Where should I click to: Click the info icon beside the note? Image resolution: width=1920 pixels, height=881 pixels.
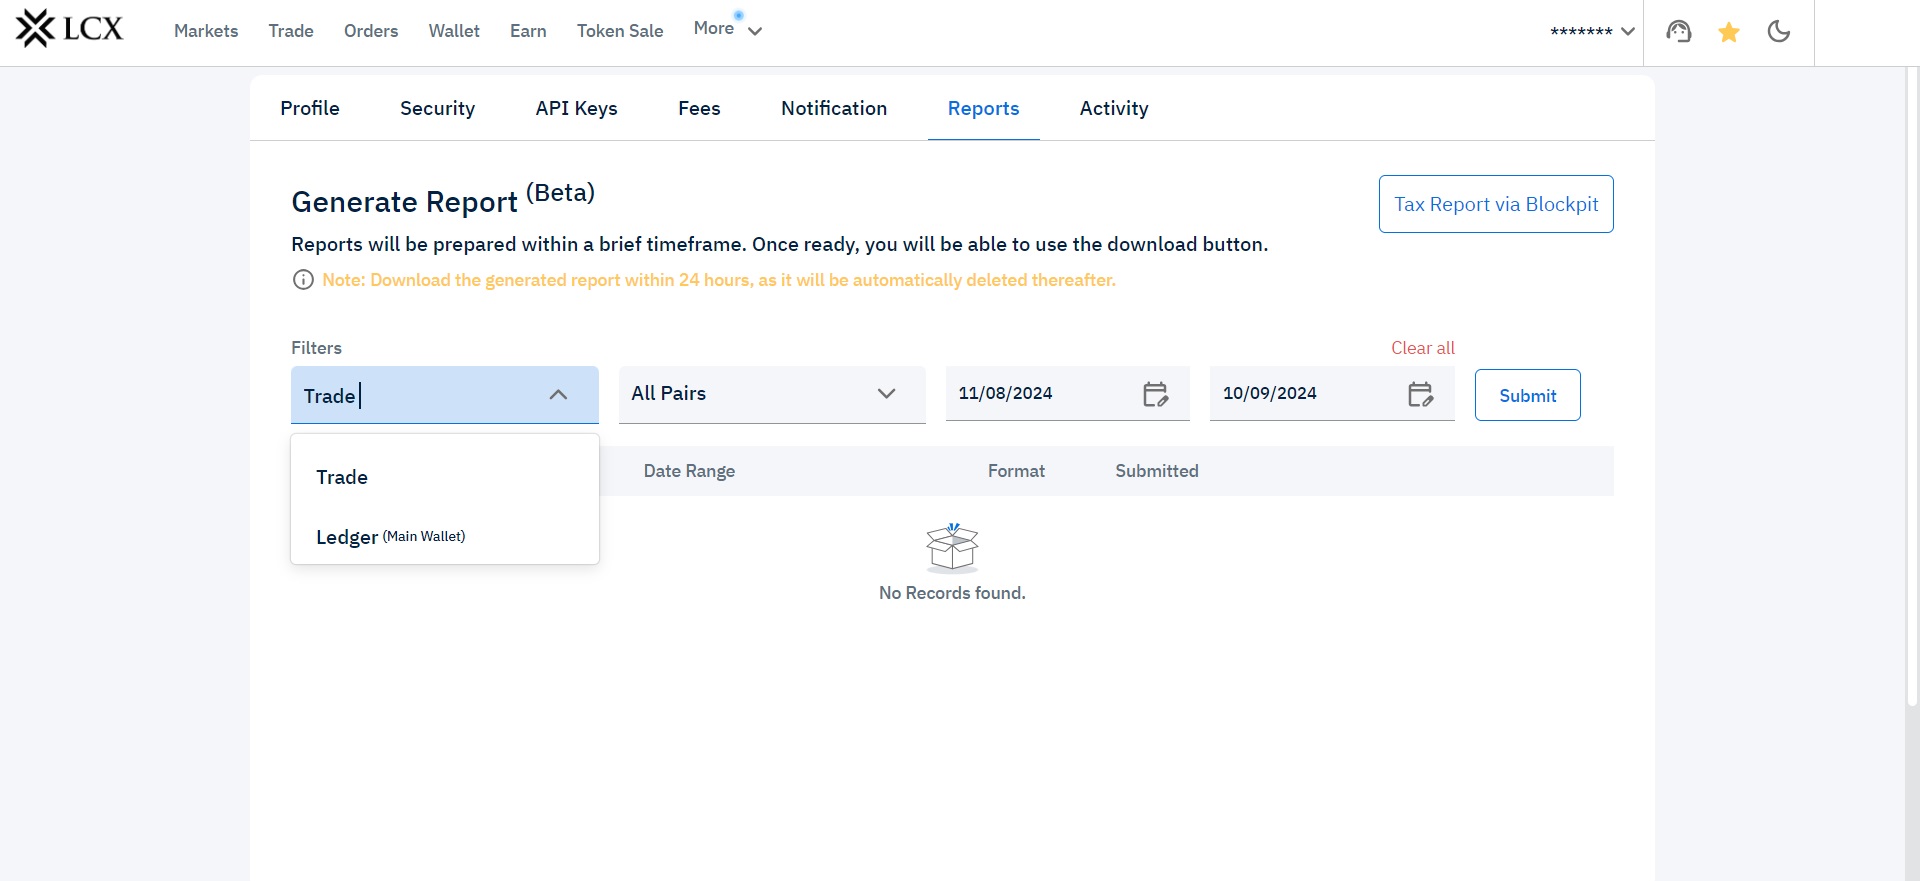[303, 280]
